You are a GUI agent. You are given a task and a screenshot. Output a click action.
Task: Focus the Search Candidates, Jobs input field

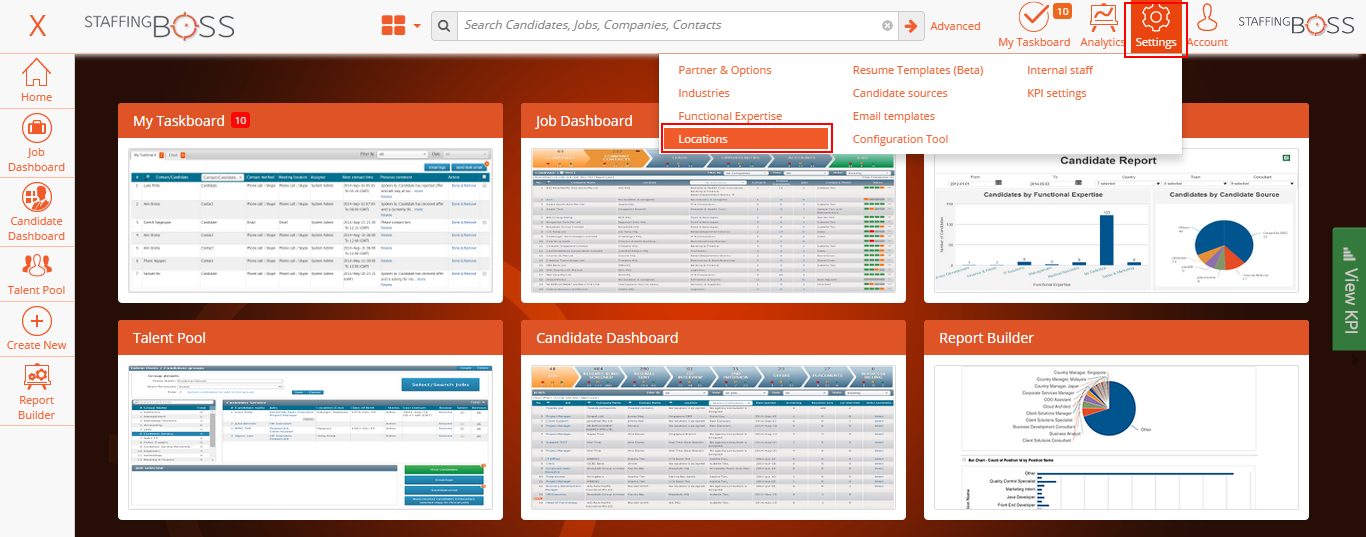(x=667, y=26)
